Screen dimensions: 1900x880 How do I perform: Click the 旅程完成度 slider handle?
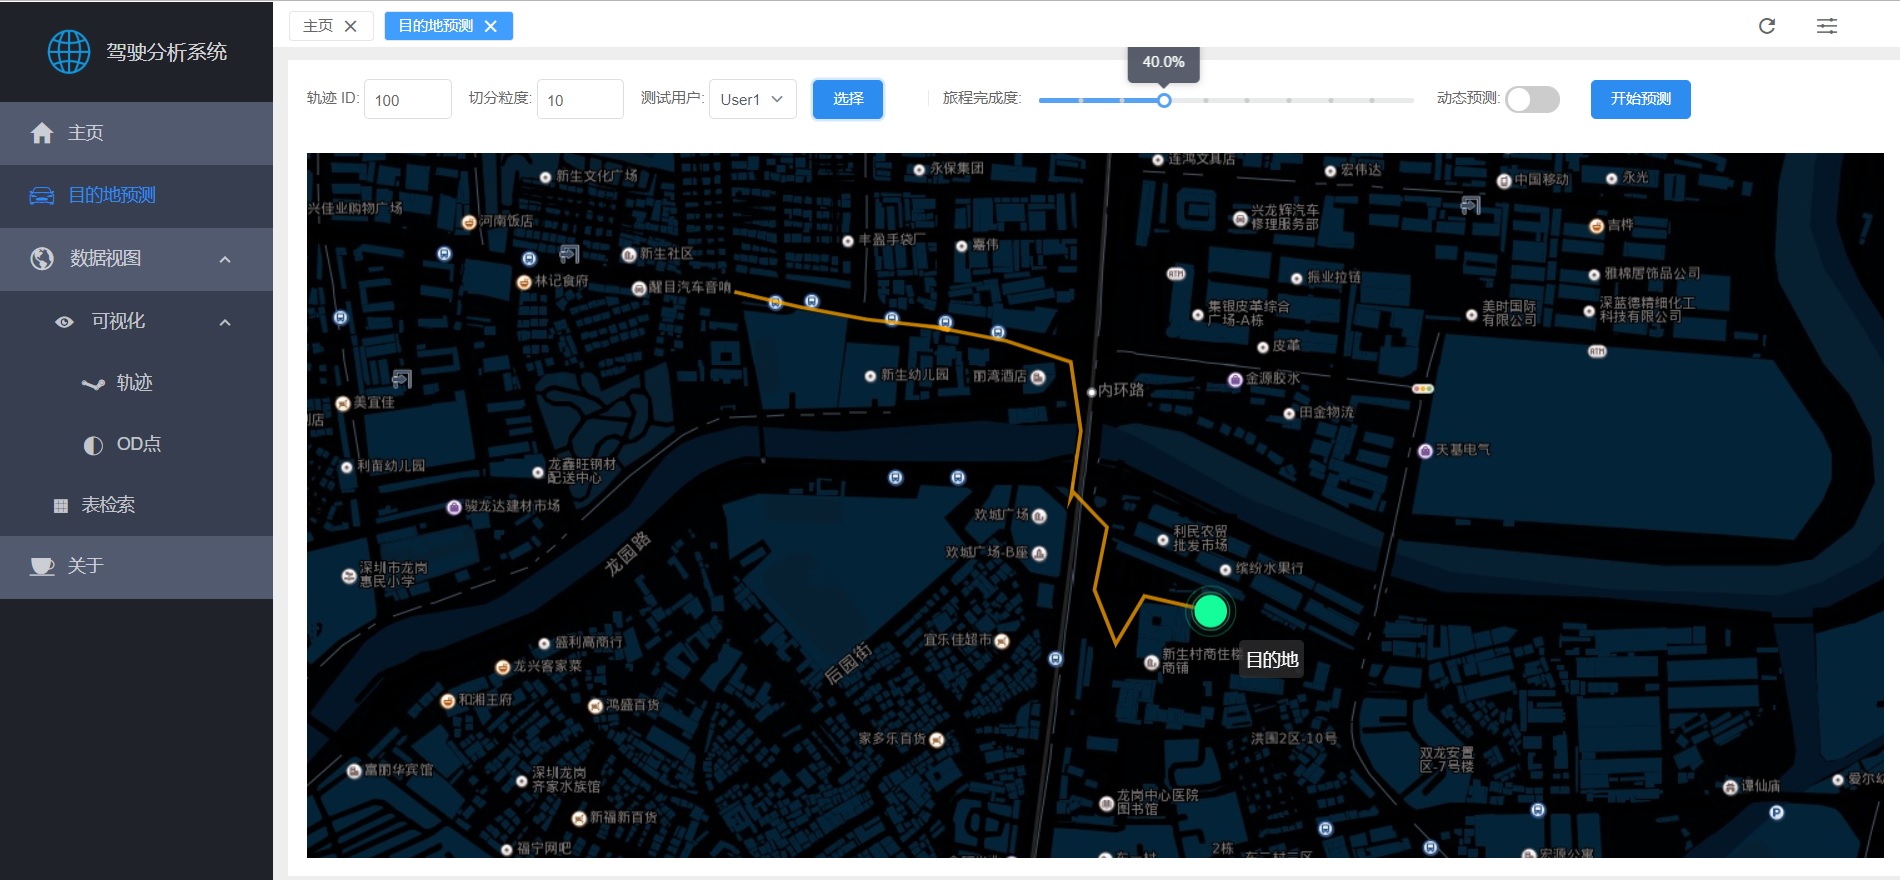(1164, 101)
